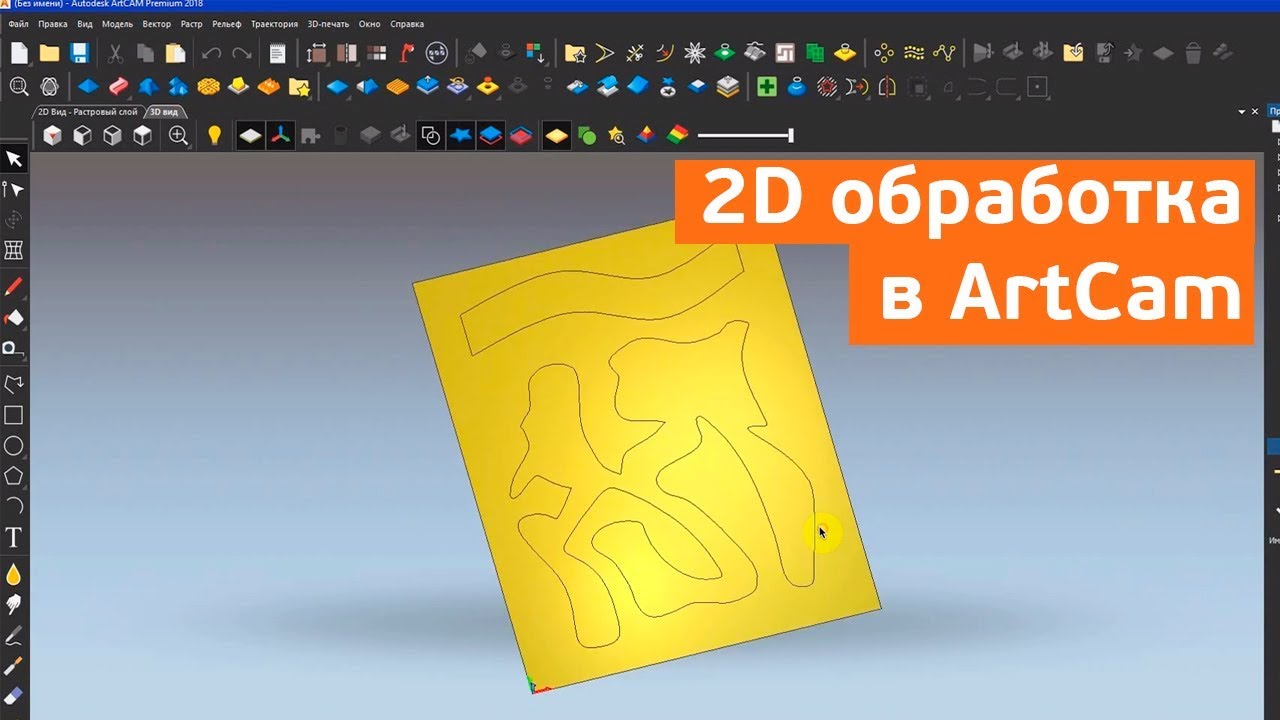This screenshot has width=1280, height=720.
Task: Open the Файл menu
Action: (x=18, y=24)
